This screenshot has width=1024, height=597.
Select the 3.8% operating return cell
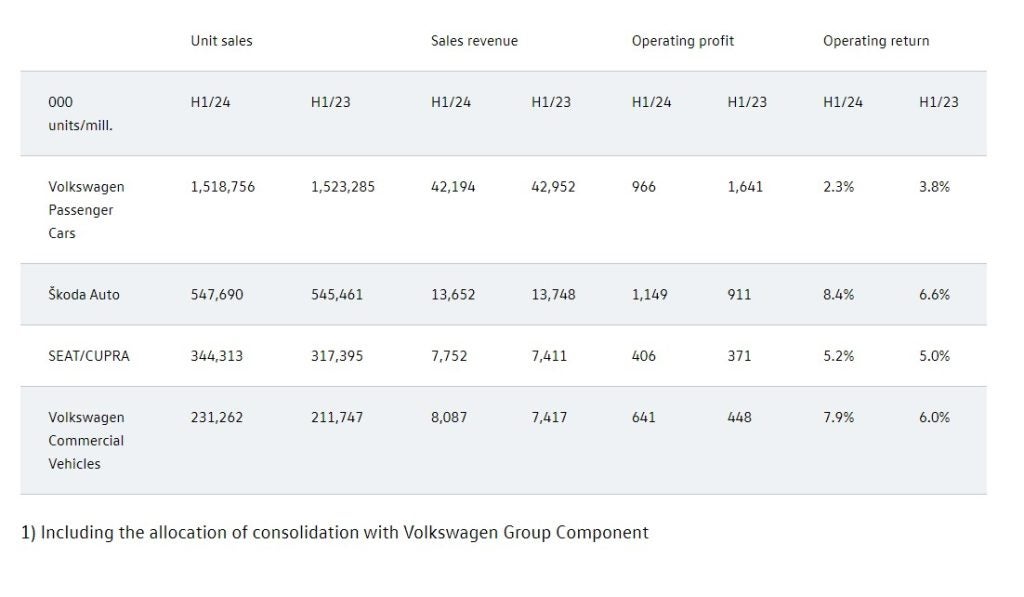934,187
